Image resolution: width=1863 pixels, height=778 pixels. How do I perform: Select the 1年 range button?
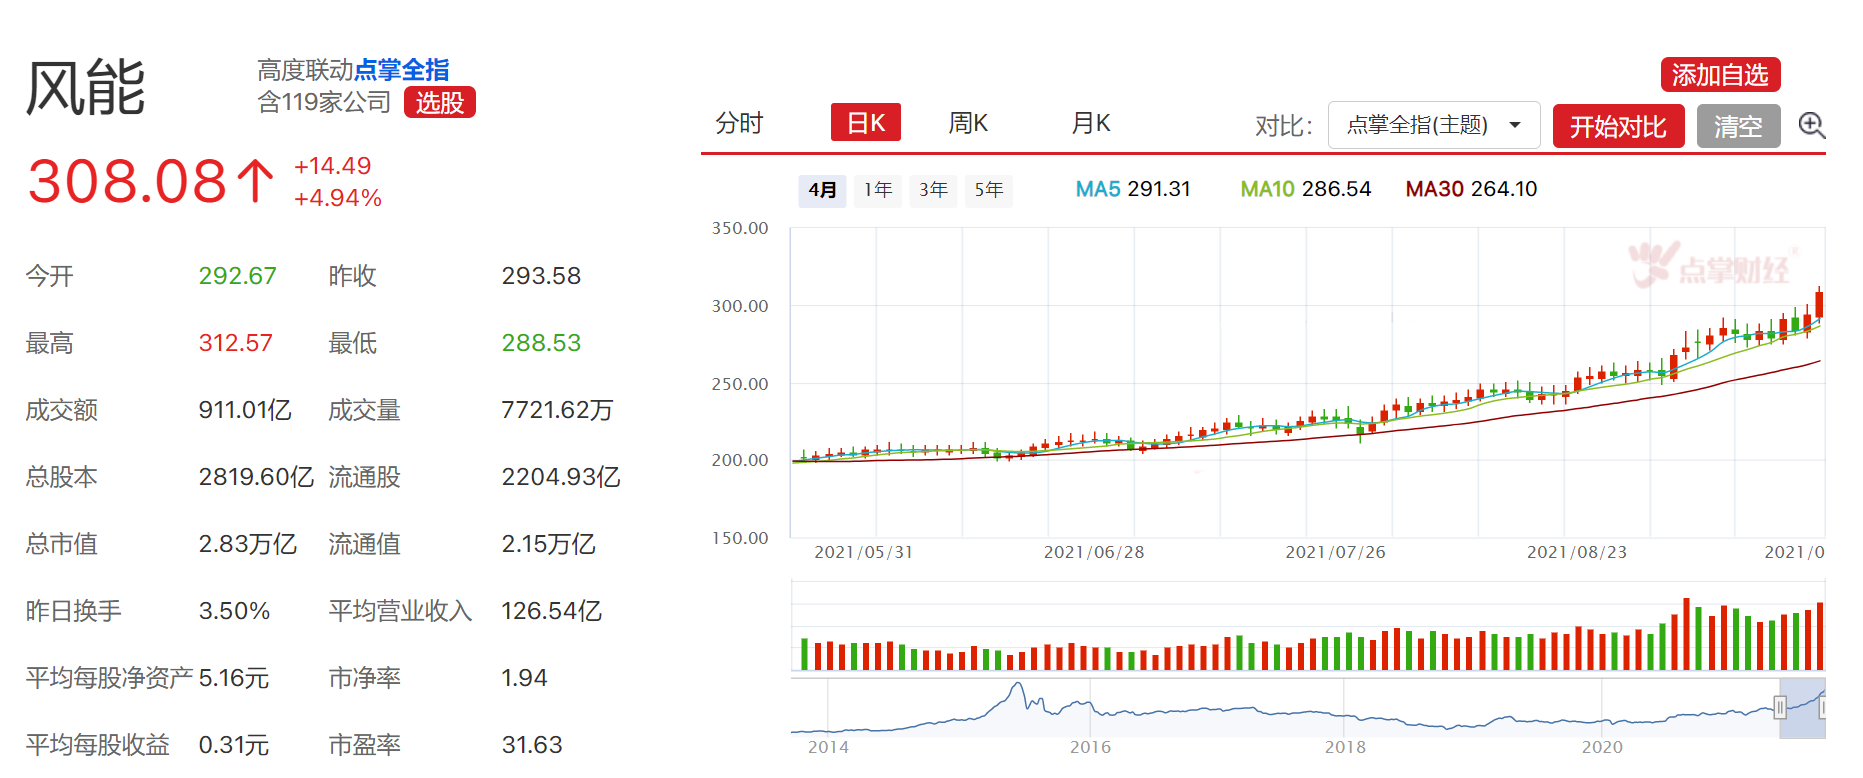click(x=878, y=190)
